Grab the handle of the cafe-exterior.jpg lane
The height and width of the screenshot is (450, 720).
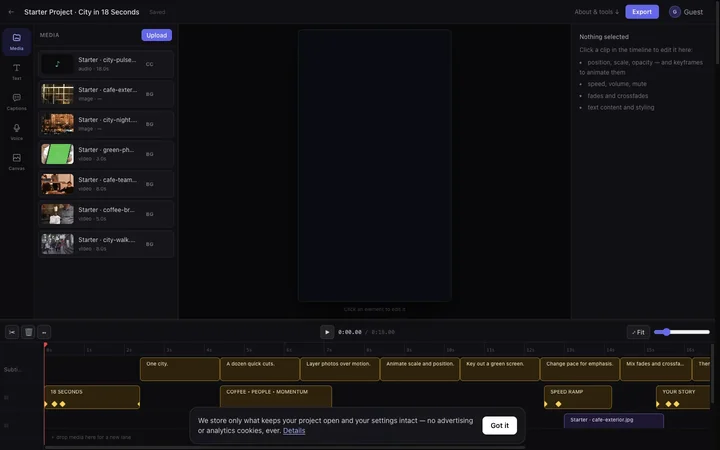(6, 426)
